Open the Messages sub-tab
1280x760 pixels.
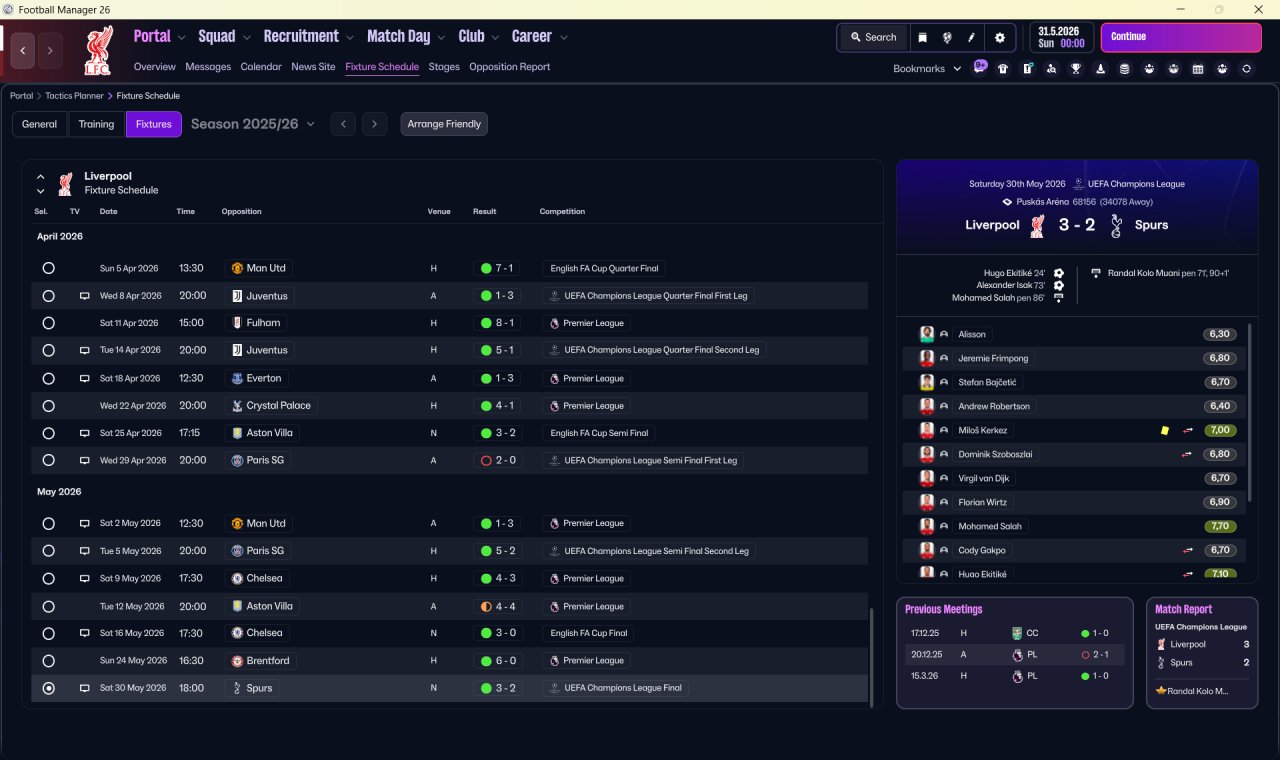click(208, 67)
